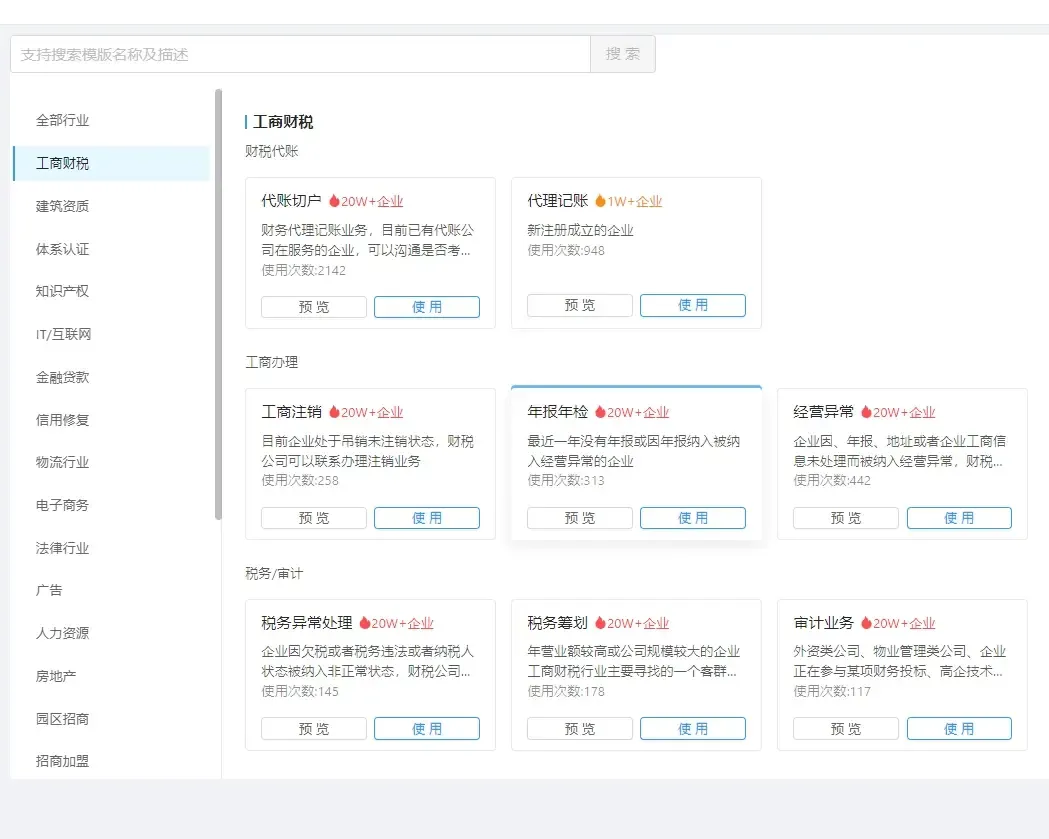Click the 代账切户 card title
This screenshot has height=839, width=1049.
(x=291, y=201)
